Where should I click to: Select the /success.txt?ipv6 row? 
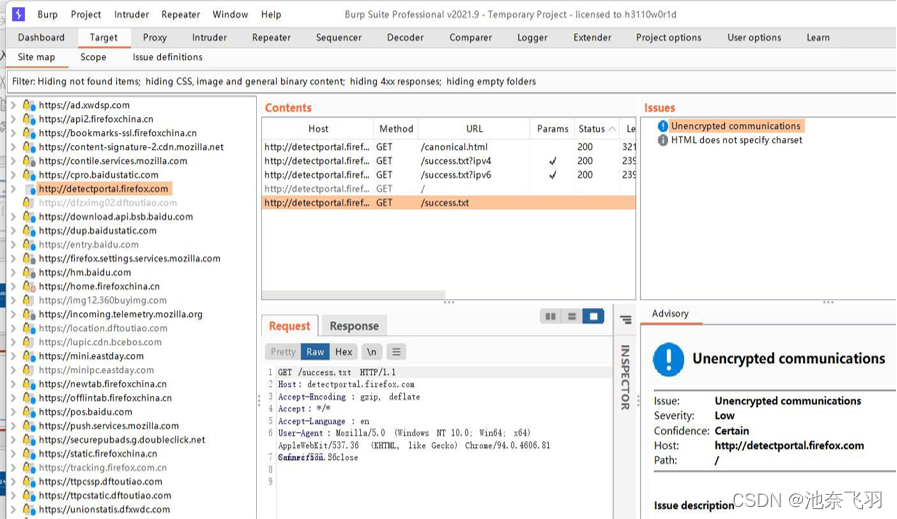coord(448,175)
